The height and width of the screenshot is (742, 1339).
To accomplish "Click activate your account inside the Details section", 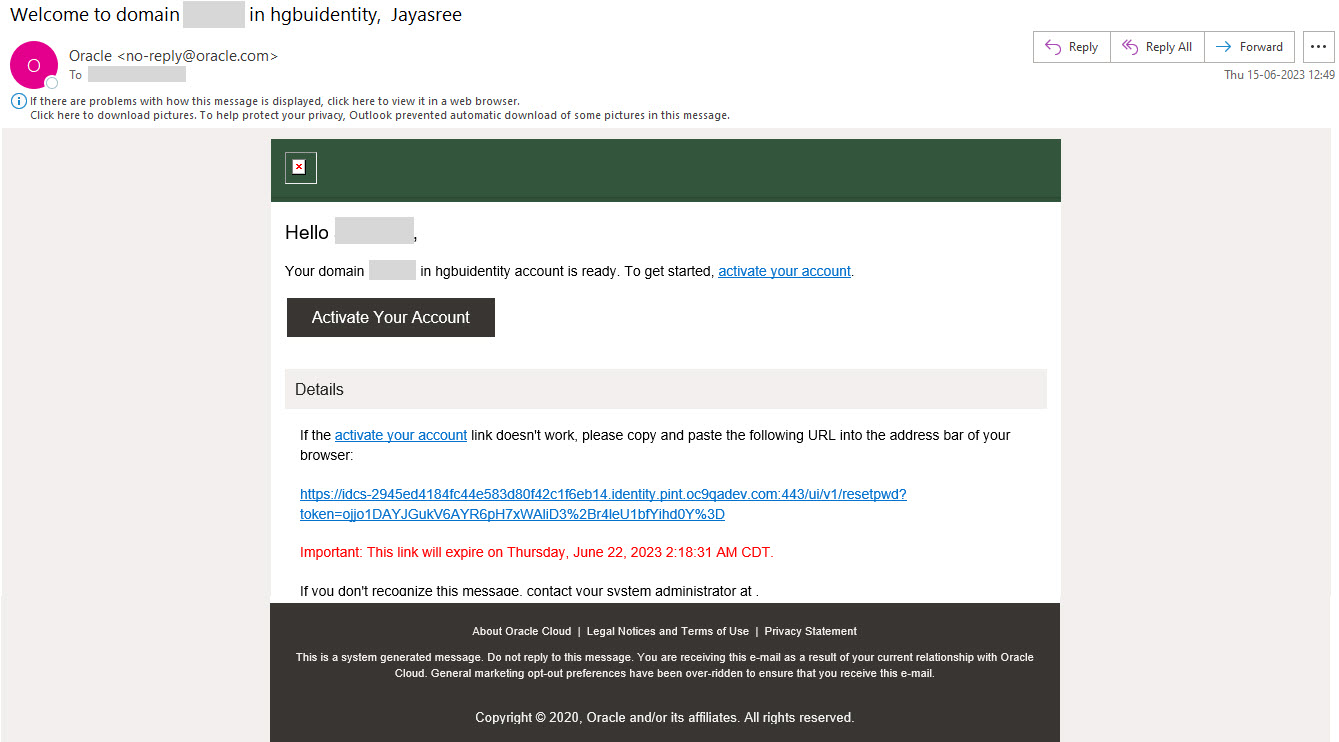I will coord(400,435).
